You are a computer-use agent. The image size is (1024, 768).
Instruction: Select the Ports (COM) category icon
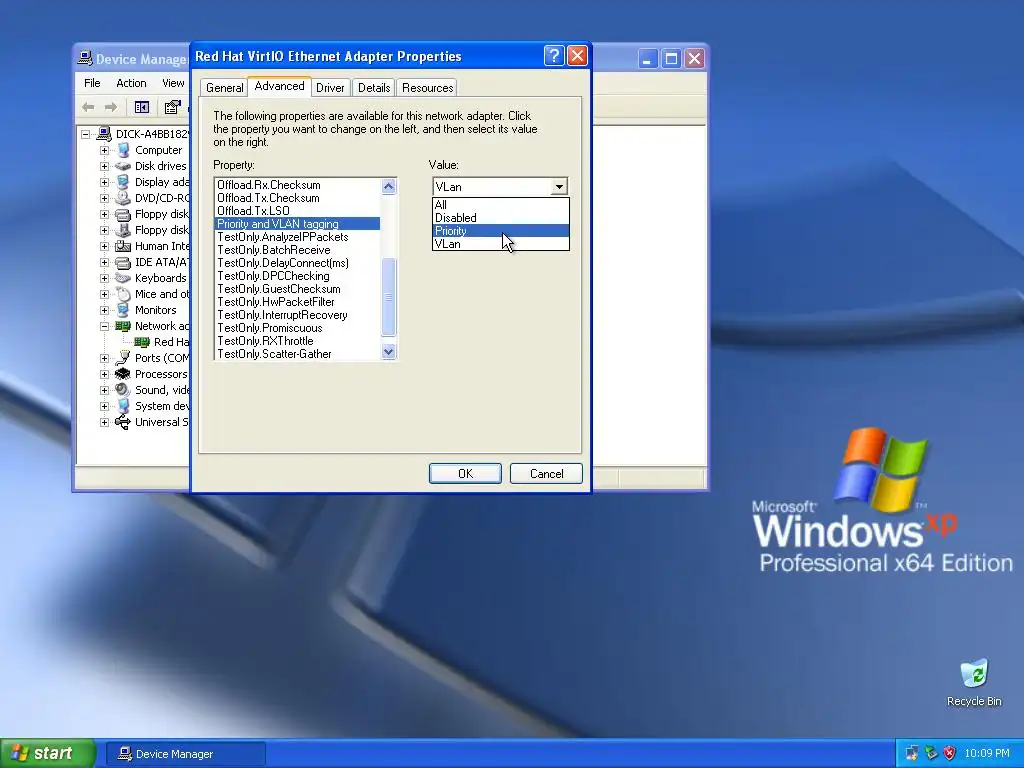click(x=123, y=358)
